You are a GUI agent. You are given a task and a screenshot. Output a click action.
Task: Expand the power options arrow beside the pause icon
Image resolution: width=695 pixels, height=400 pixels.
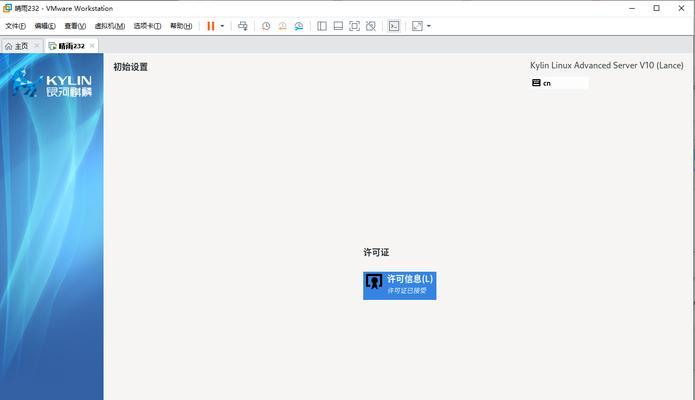pyautogui.click(x=223, y=26)
